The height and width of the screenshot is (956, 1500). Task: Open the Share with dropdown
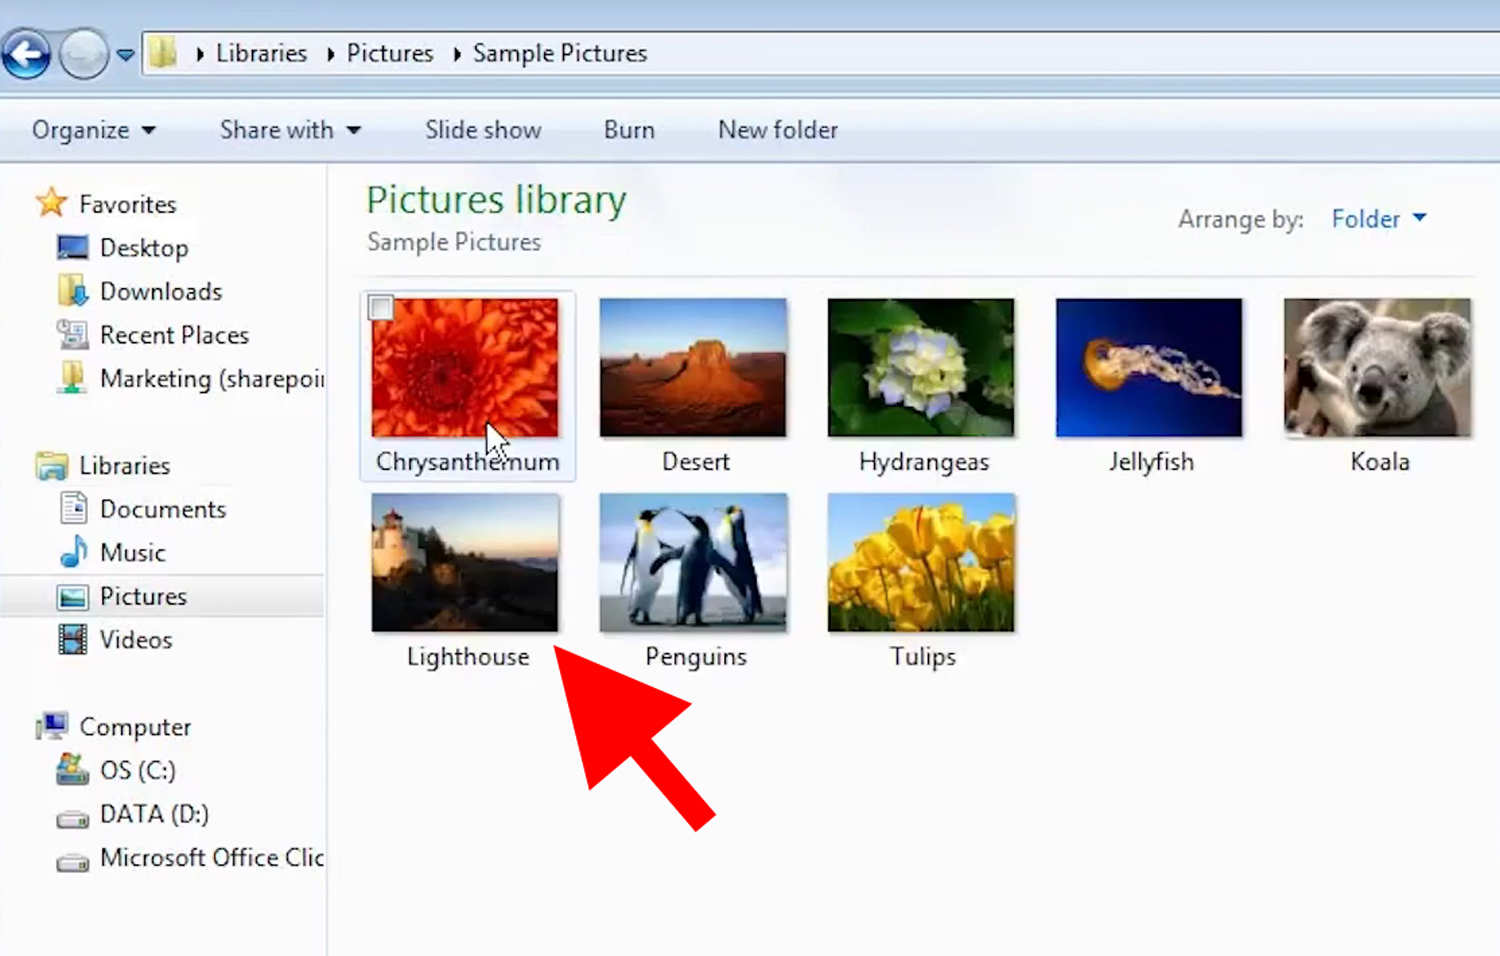coord(290,130)
